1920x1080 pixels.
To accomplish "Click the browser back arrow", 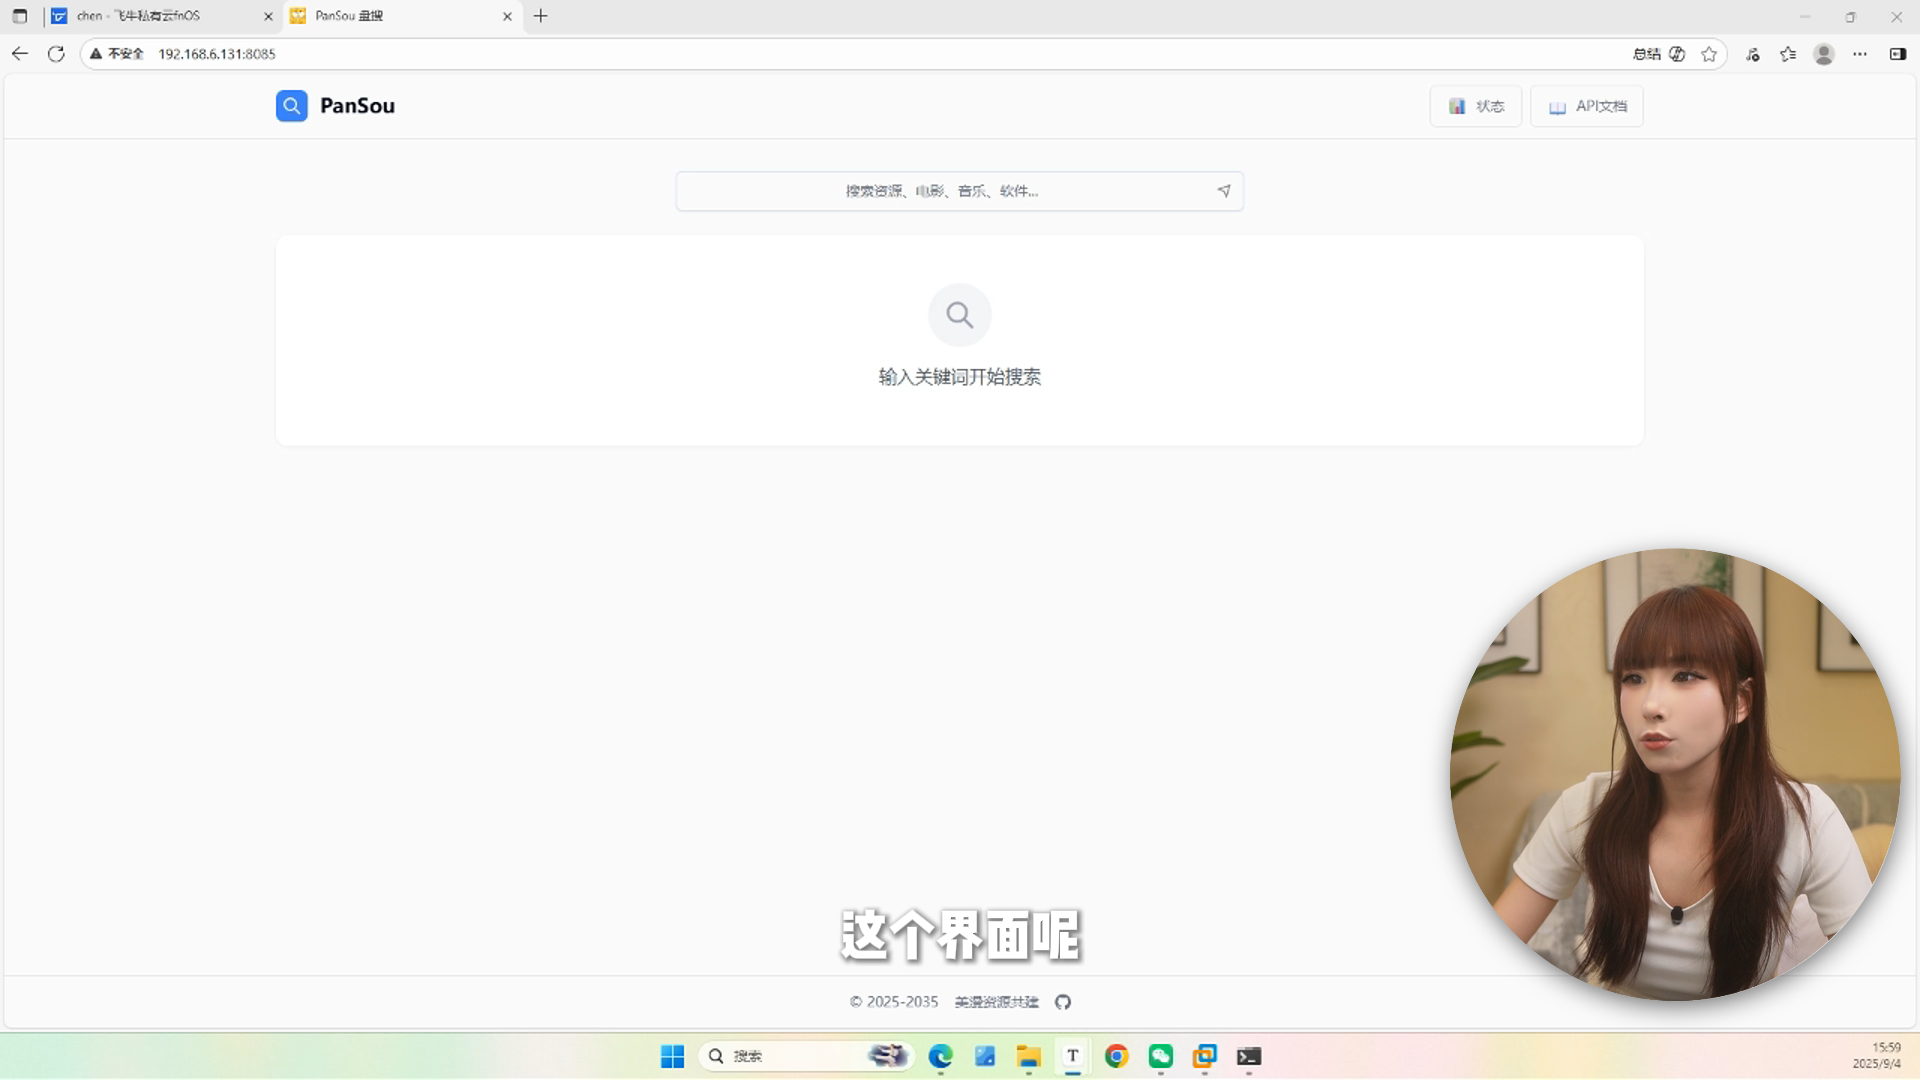I will (20, 54).
